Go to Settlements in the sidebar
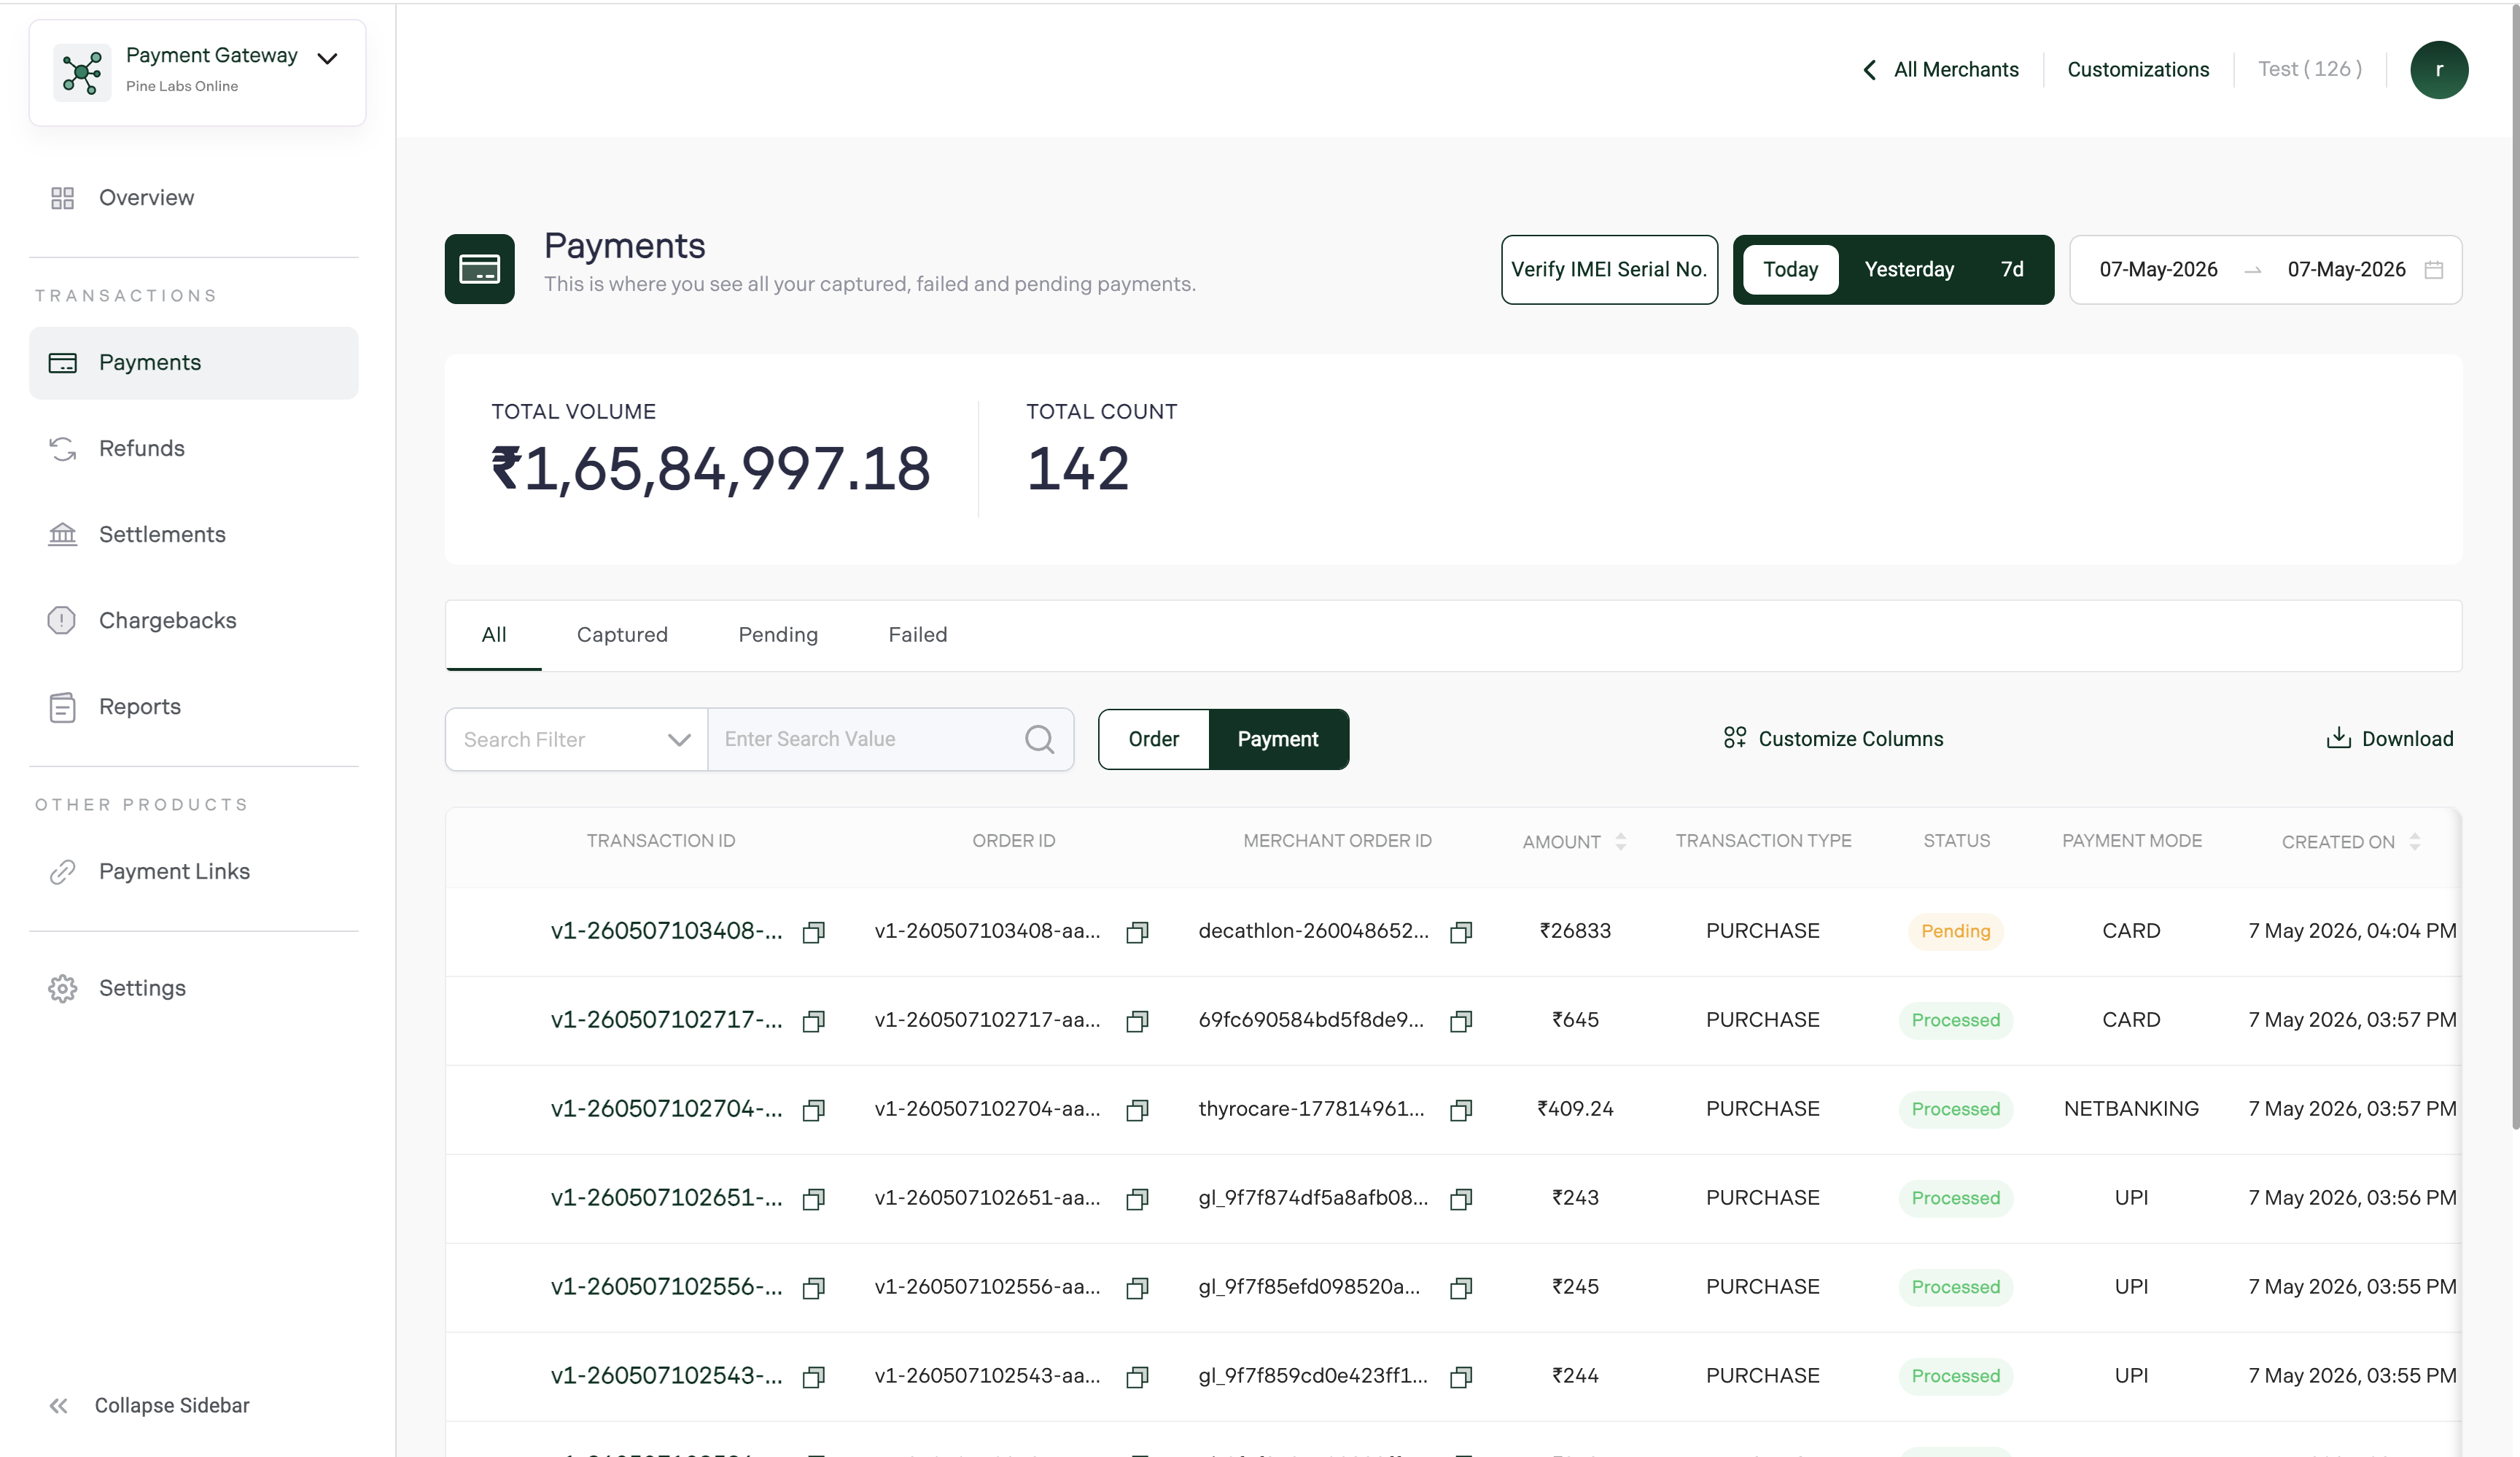 coord(194,534)
